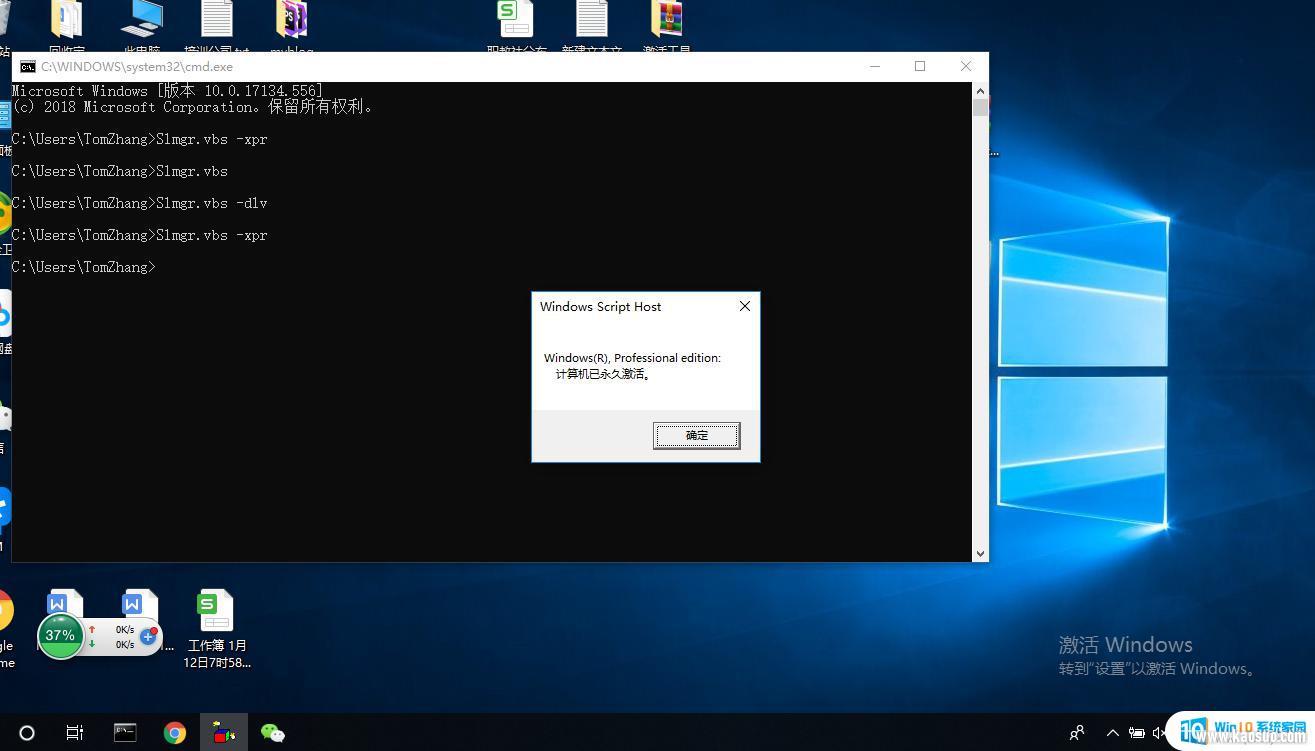Switch to the Command Prompt taskbar icon
Image resolution: width=1315 pixels, height=751 pixels.
(125, 733)
